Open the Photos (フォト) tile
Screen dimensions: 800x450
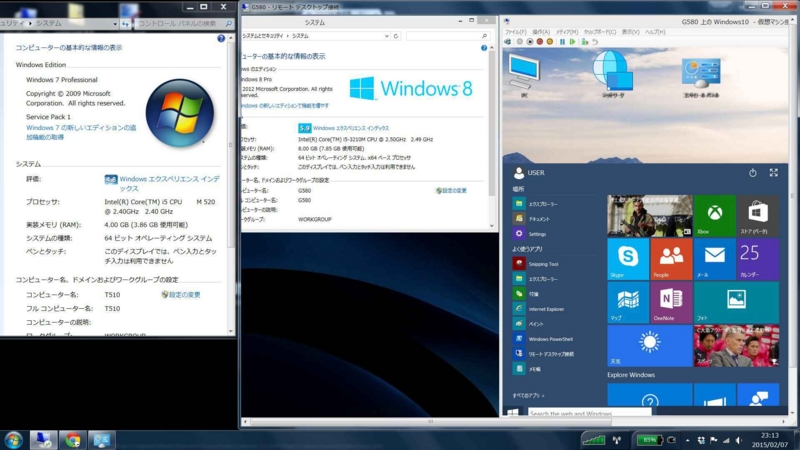click(736, 302)
